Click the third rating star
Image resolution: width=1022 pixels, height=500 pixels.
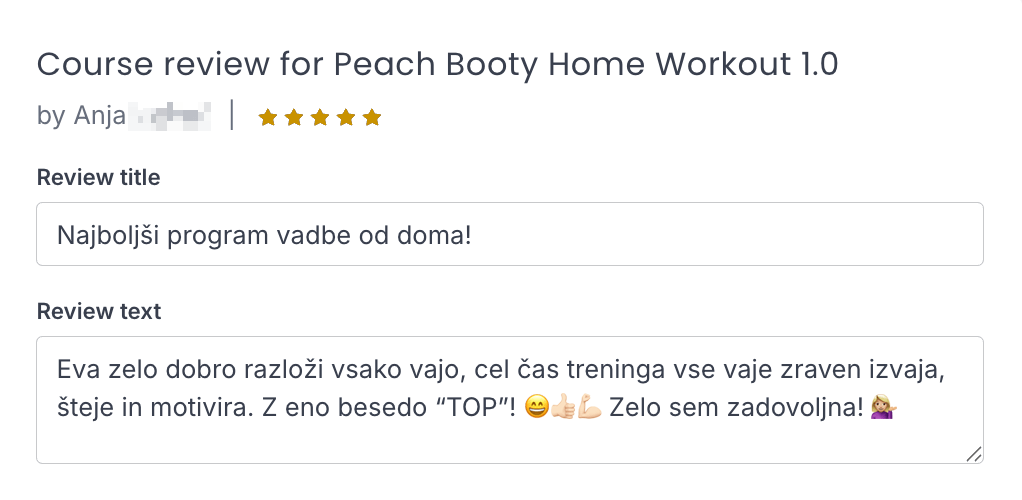point(320,118)
